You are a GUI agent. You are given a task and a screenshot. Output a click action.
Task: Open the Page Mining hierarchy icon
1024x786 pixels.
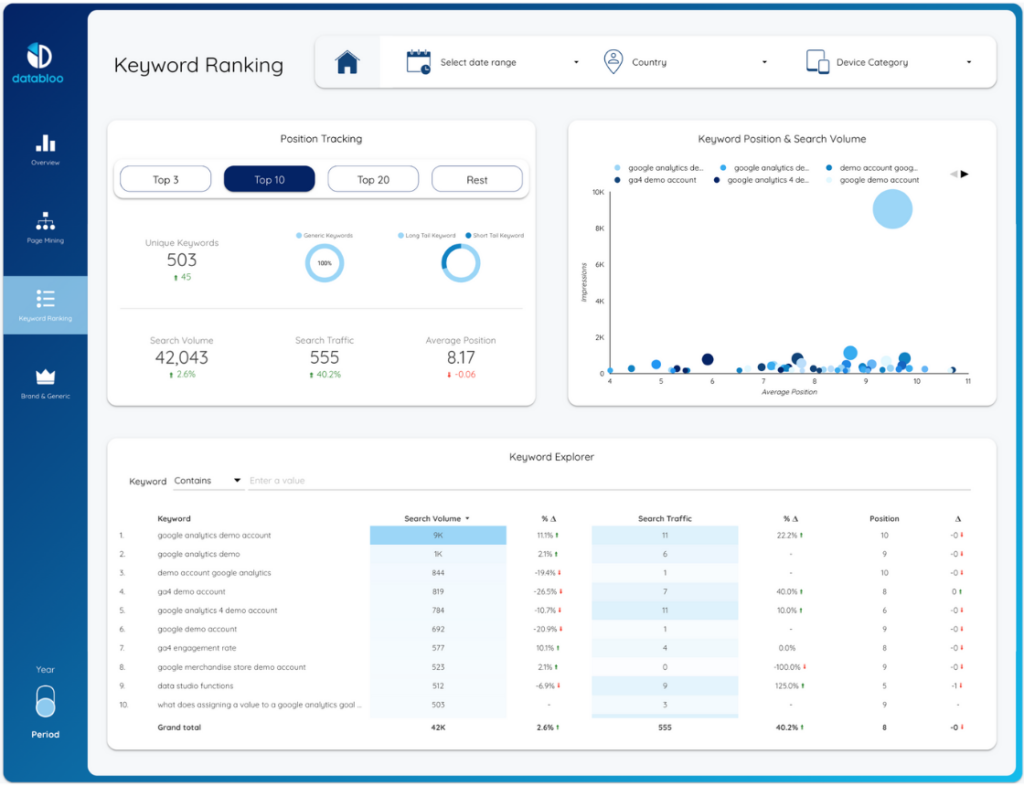point(45,221)
